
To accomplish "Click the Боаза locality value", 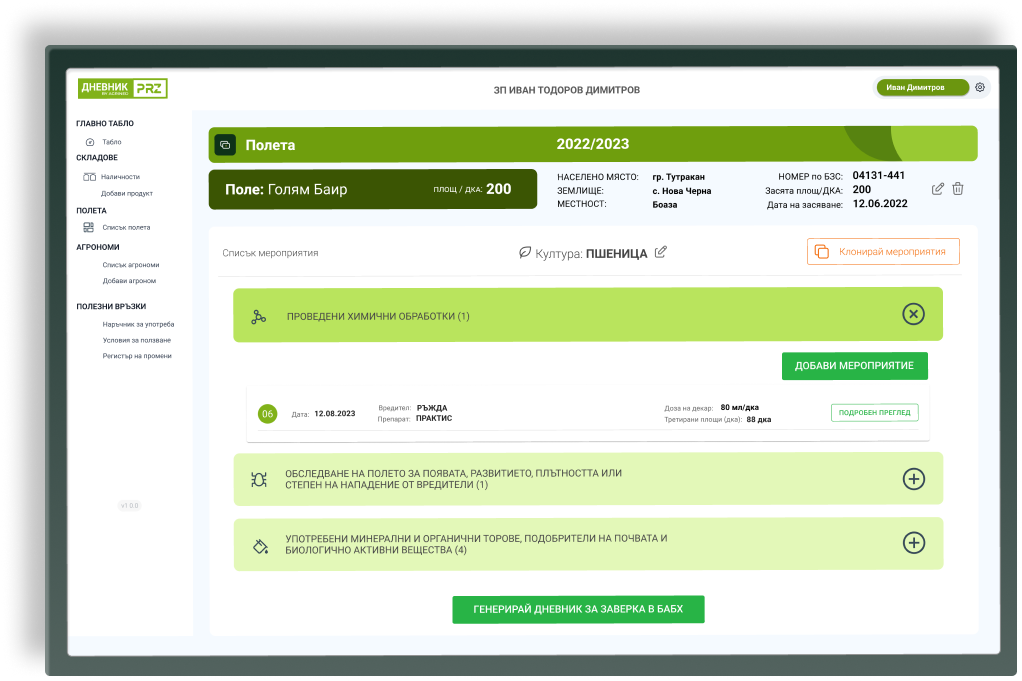I will point(665,205).
